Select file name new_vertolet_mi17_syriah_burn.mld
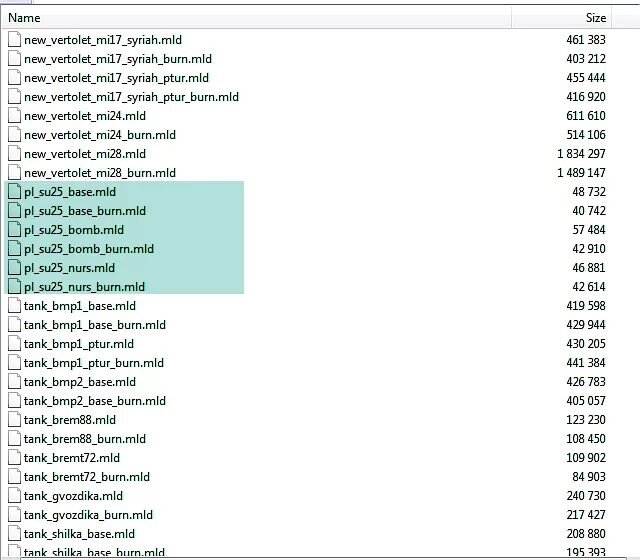Viewport: 640px width, 560px height. [x=118, y=59]
